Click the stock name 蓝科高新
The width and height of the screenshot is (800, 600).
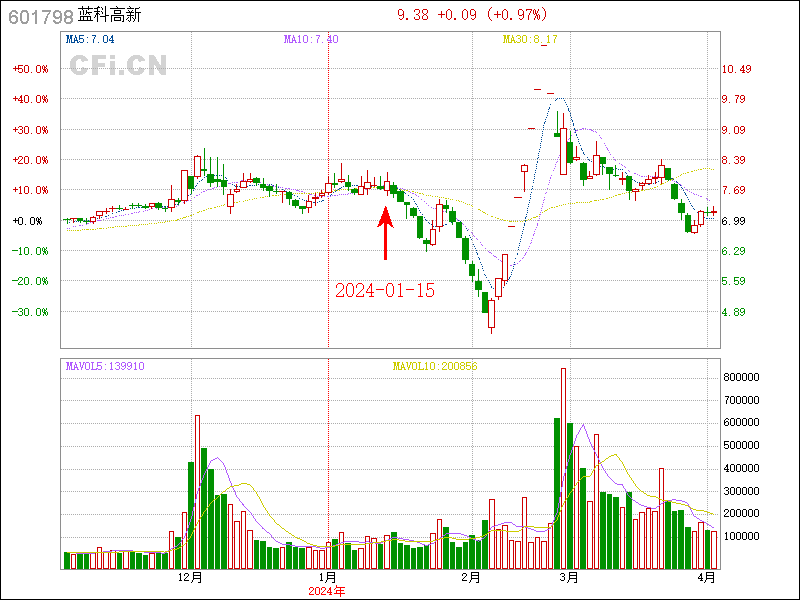[112, 16]
